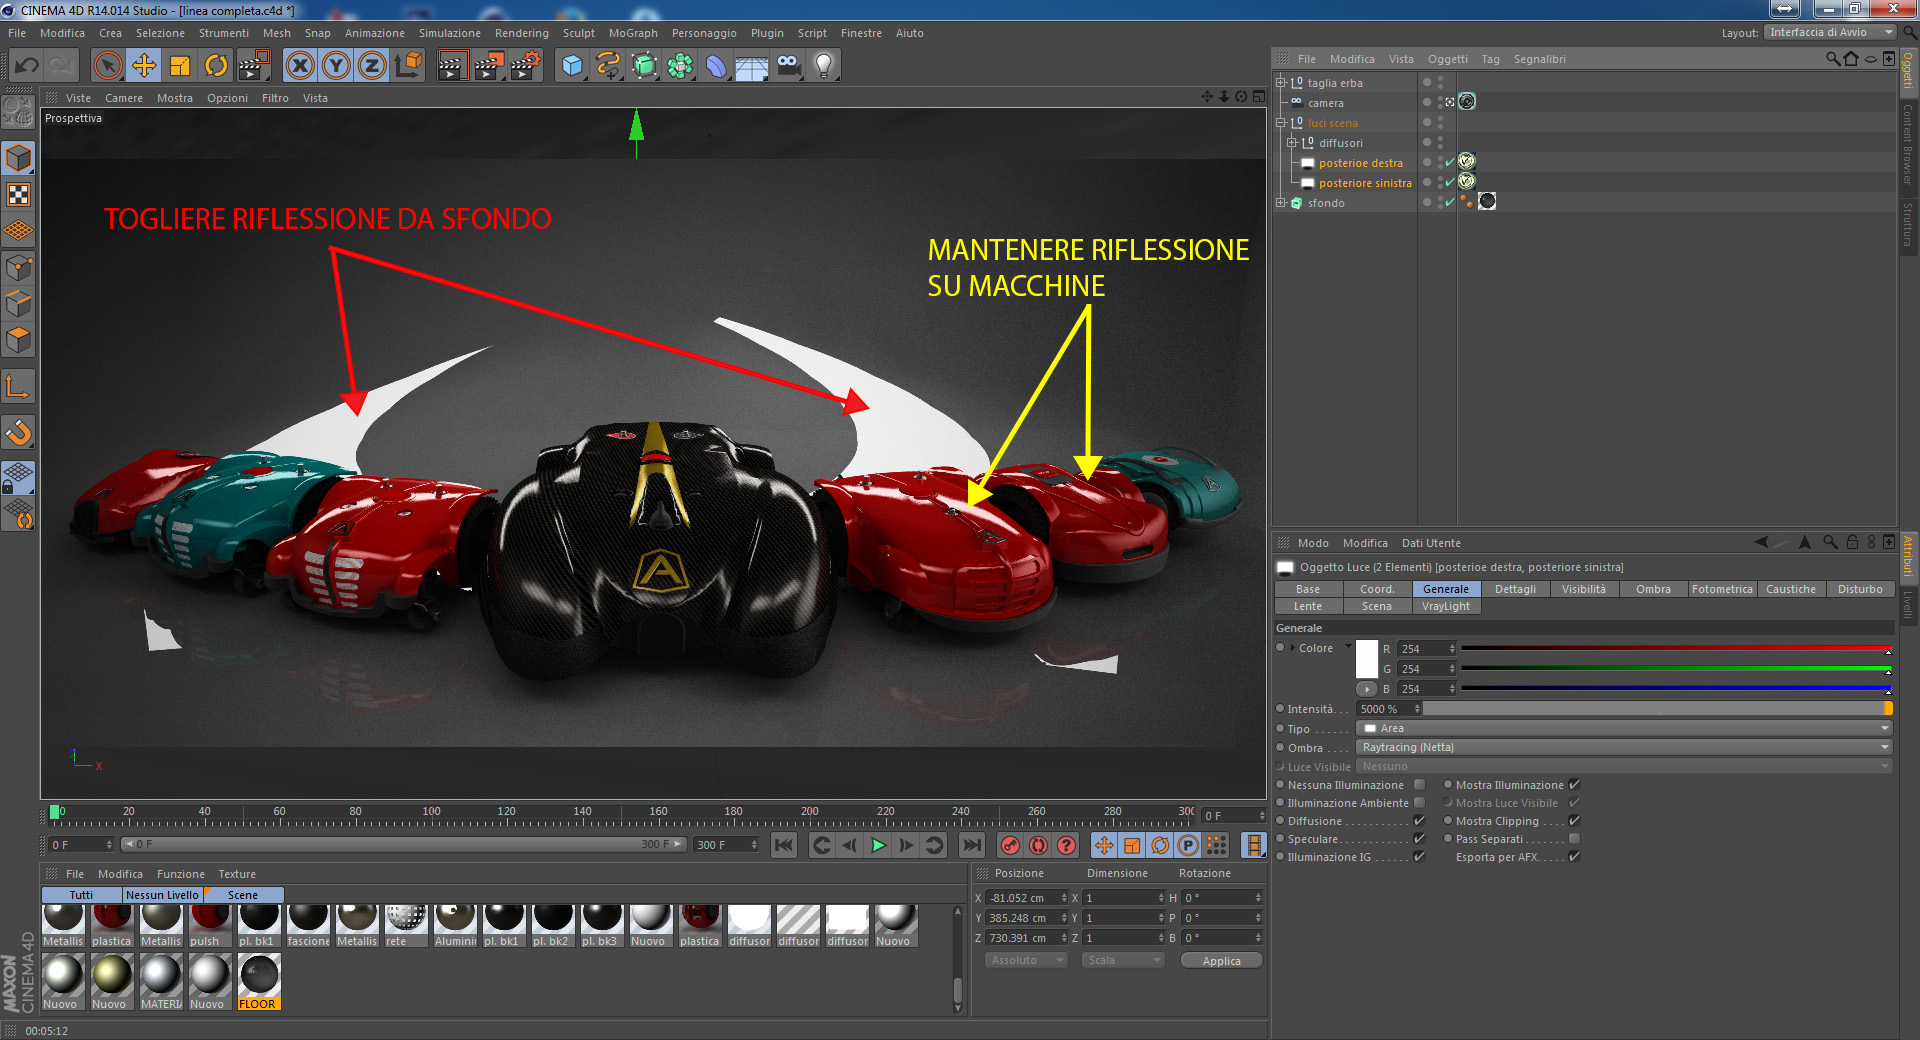Open the Edit Render Settings icon

click(526, 66)
